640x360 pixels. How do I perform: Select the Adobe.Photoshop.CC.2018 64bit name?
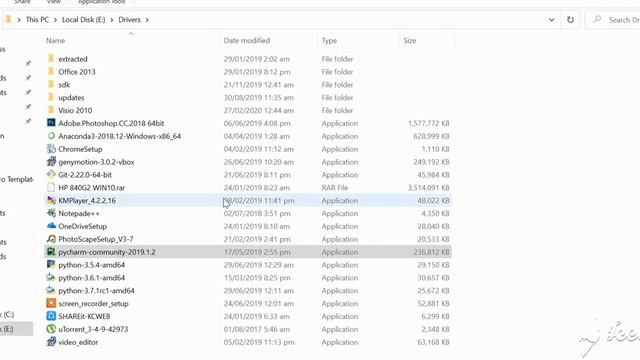tap(111, 123)
